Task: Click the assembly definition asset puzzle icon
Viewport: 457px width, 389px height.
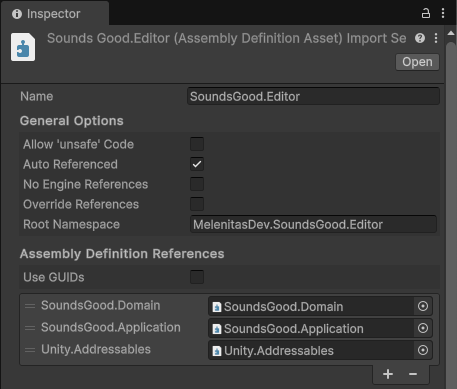Action: [x=23, y=47]
